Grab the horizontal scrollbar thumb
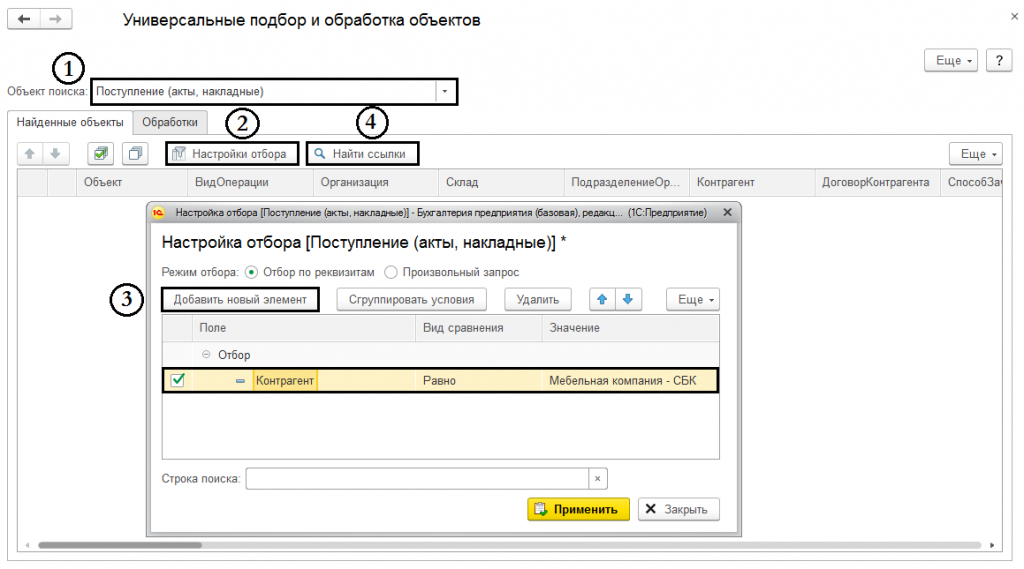This screenshot has width=1024, height=569. click(120, 545)
